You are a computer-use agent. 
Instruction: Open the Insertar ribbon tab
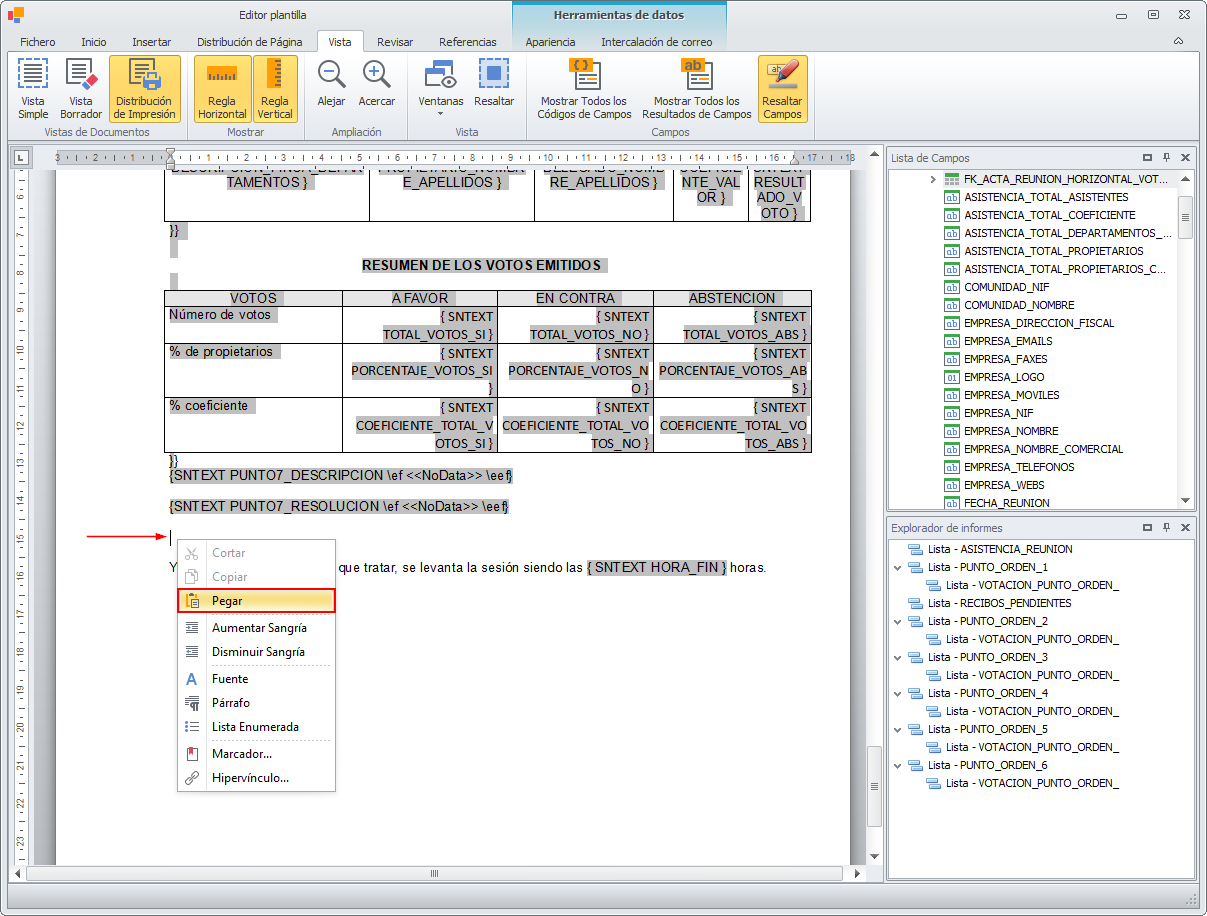click(x=151, y=42)
